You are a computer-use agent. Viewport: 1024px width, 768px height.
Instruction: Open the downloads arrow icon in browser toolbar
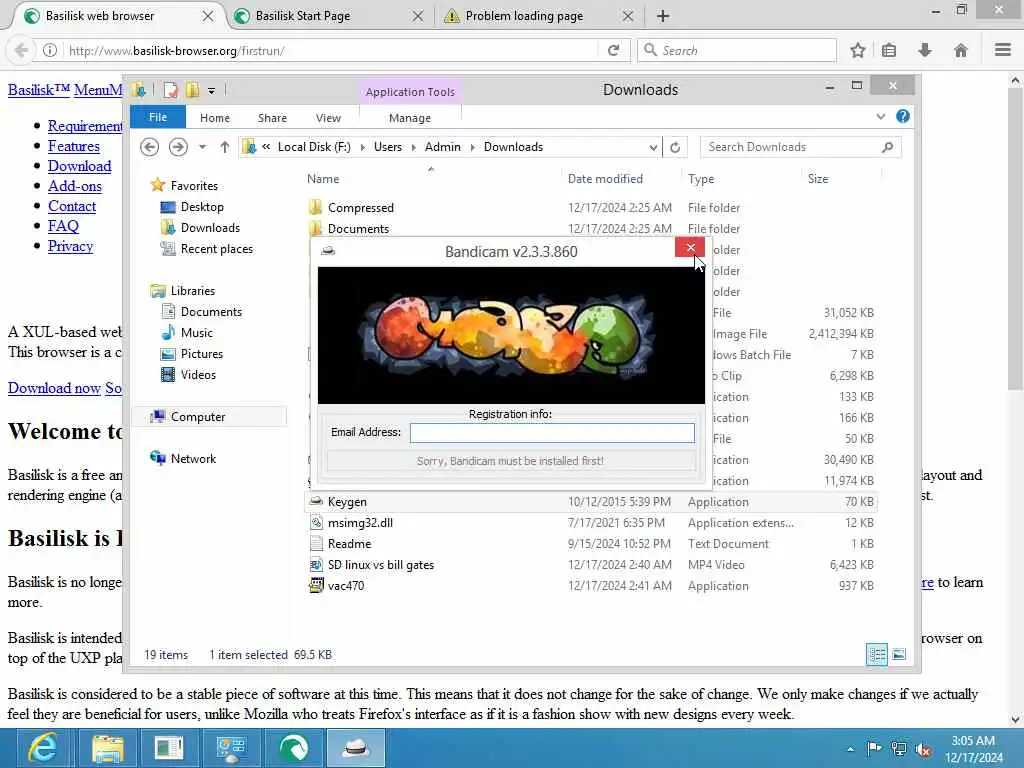pyautogui.click(x=925, y=50)
